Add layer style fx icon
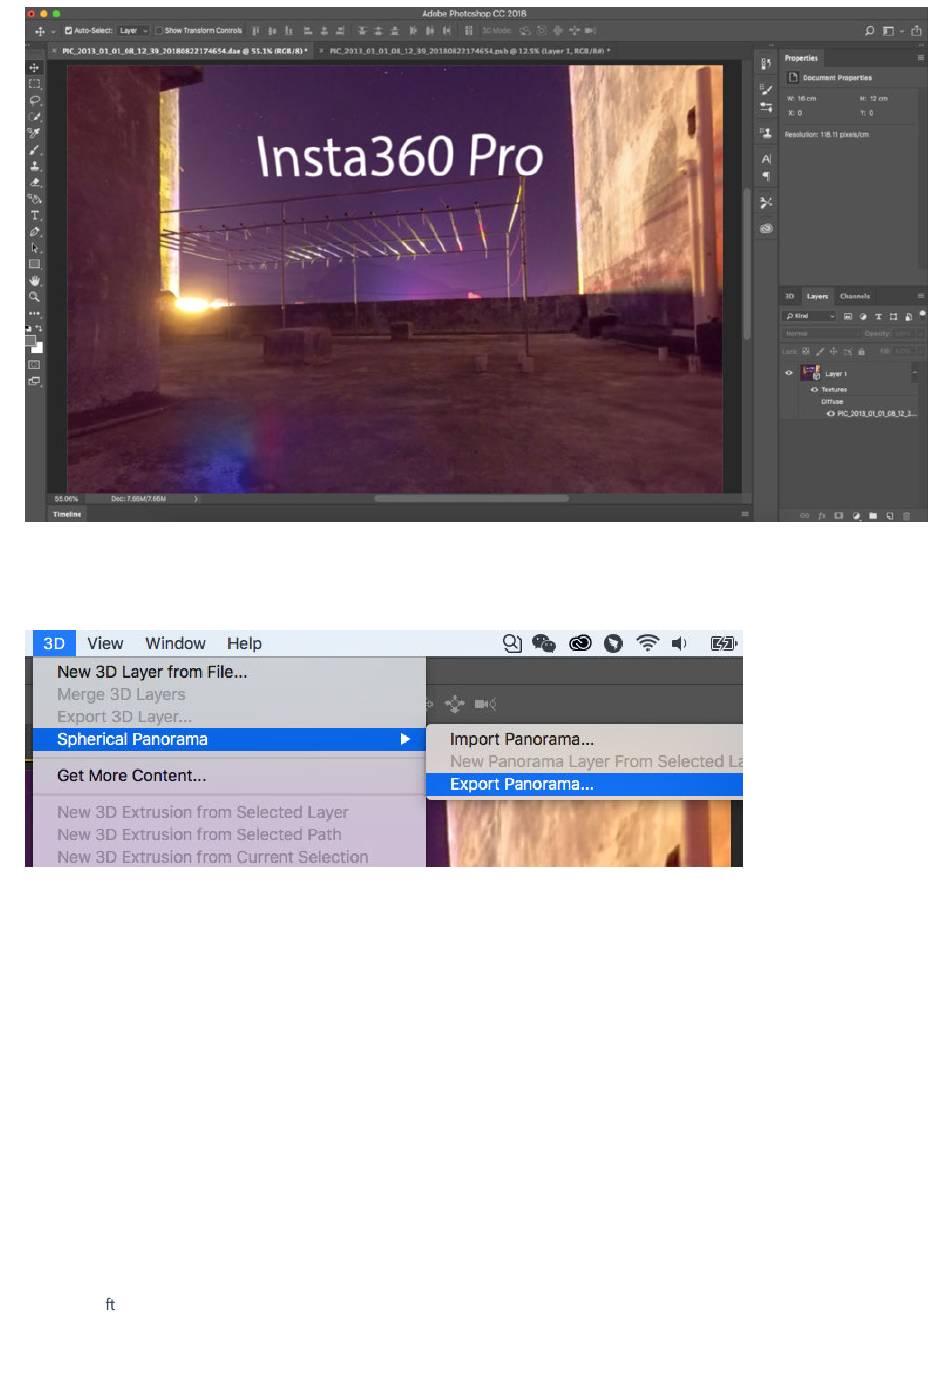The height and width of the screenshot is (1378, 950). tap(822, 516)
